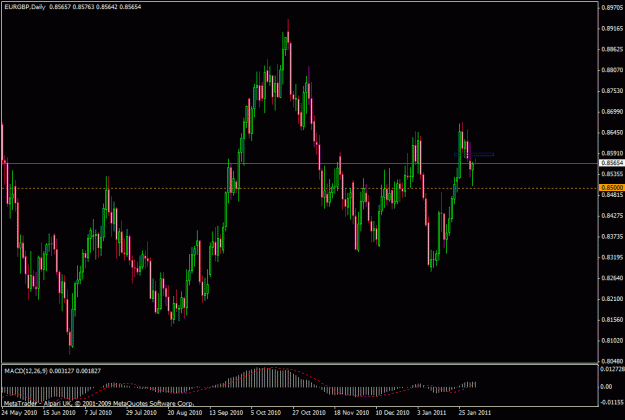Click the 25 Jan 2011 date label
Image resolution: width=625 pixels, height=420 pixels.
click(475, 413)
